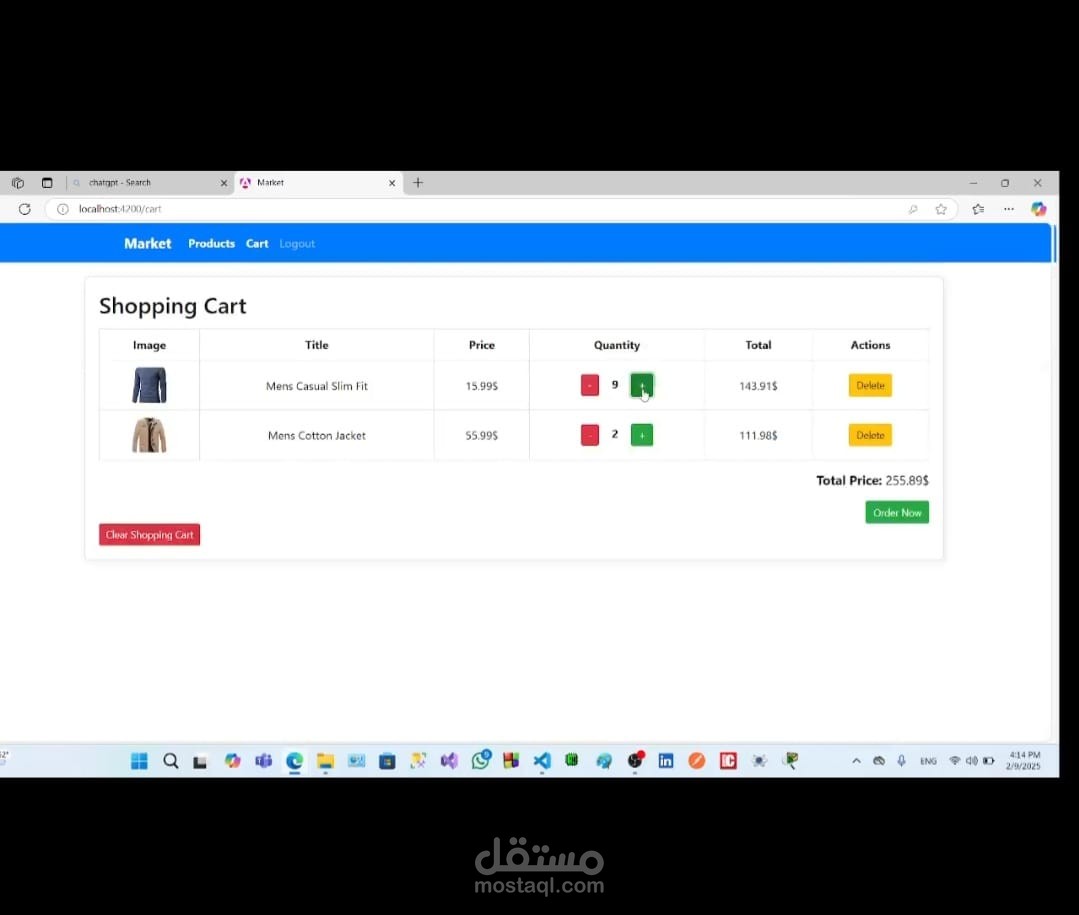Click the Mens Casual Slim Fit thumbnail
The image size is (1079, 915).
[x=148, y=385]
